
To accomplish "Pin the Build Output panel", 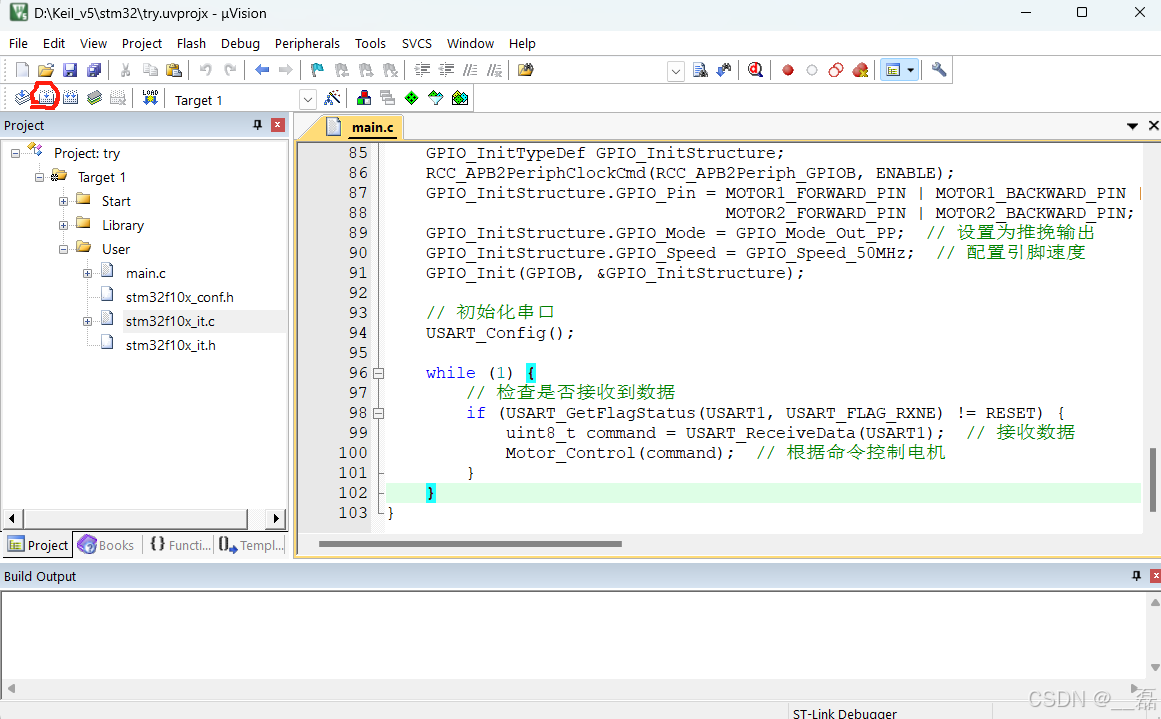I will [x=1137, y=576].
